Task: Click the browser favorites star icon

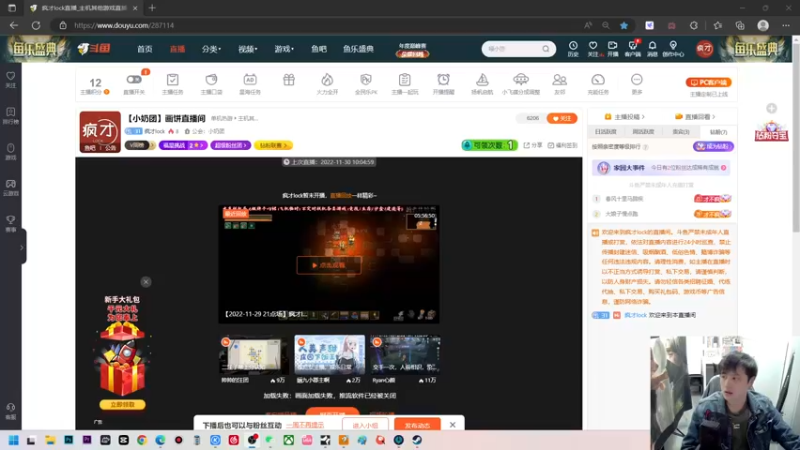Action: pos(624,25)
